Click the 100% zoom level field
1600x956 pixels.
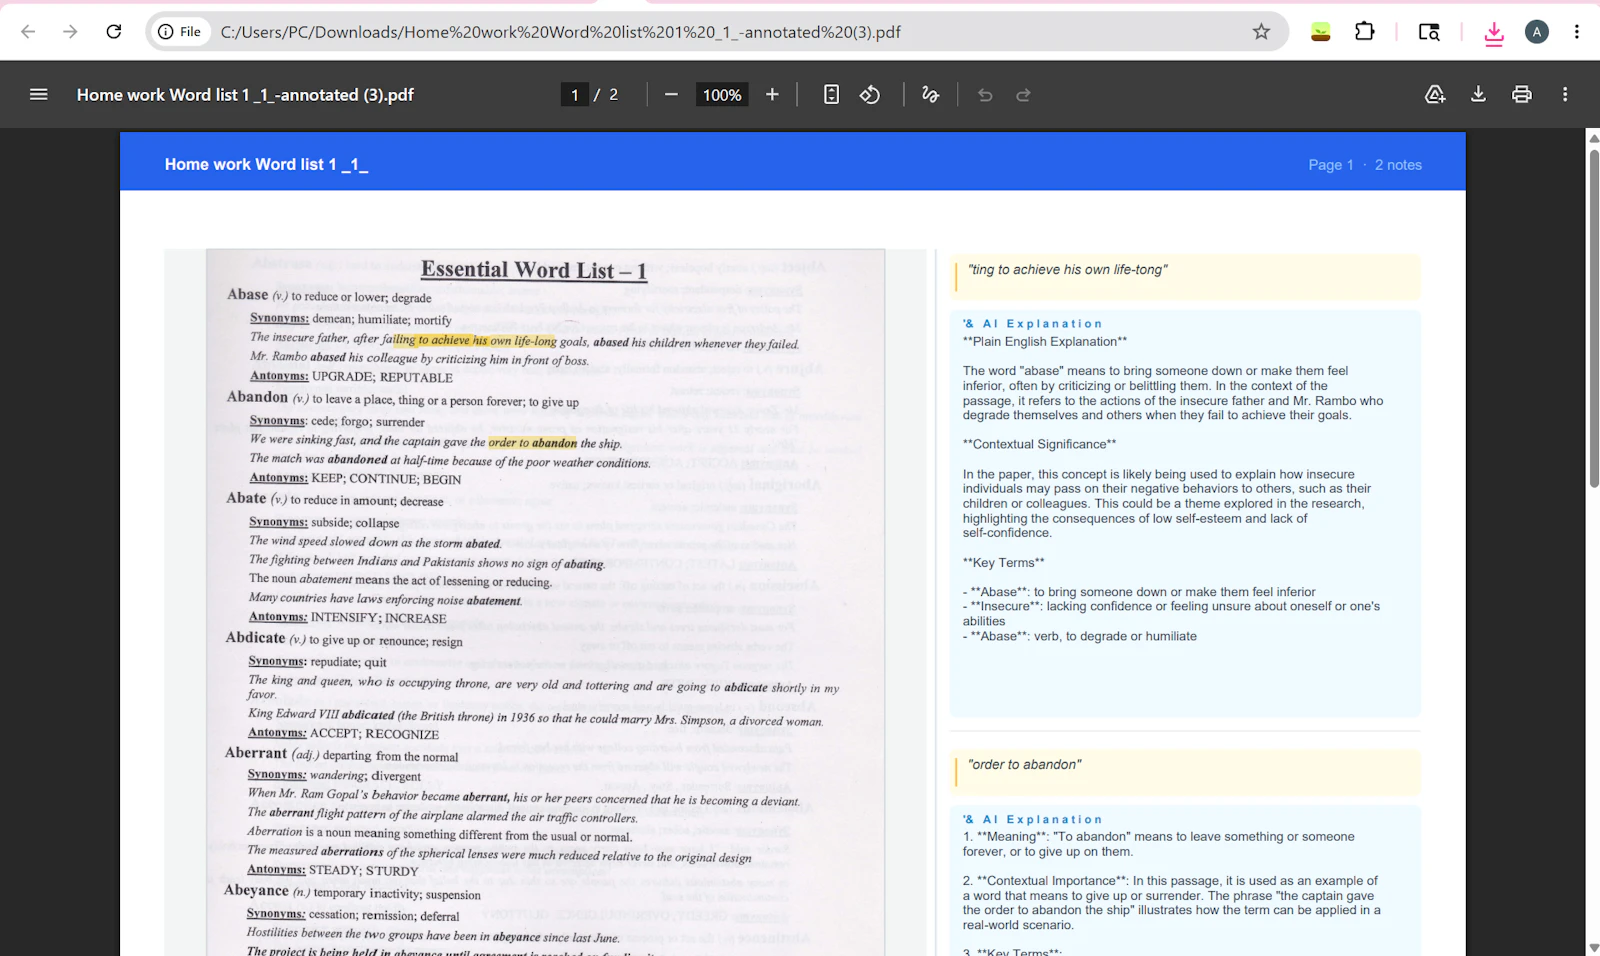point(722,95)
